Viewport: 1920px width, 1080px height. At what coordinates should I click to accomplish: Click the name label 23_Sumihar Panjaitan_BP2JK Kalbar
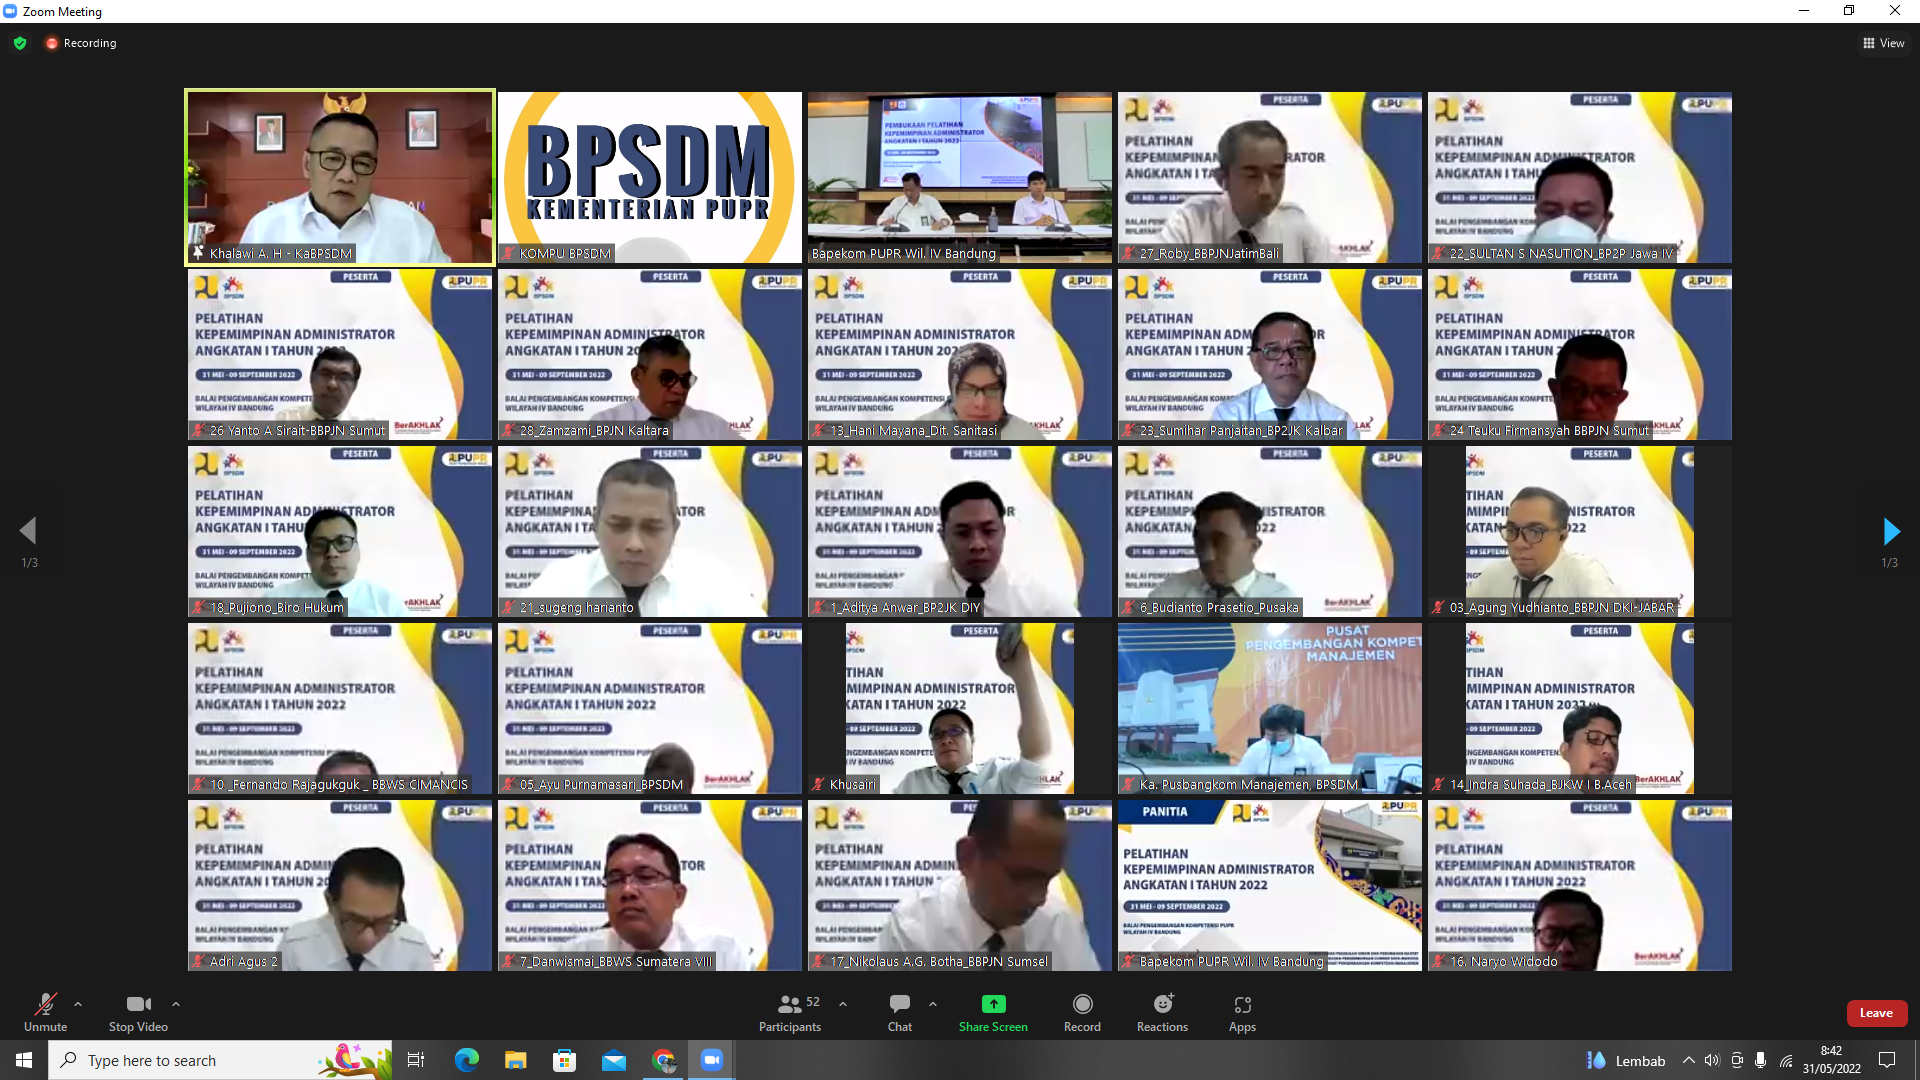click(1241, 431)
